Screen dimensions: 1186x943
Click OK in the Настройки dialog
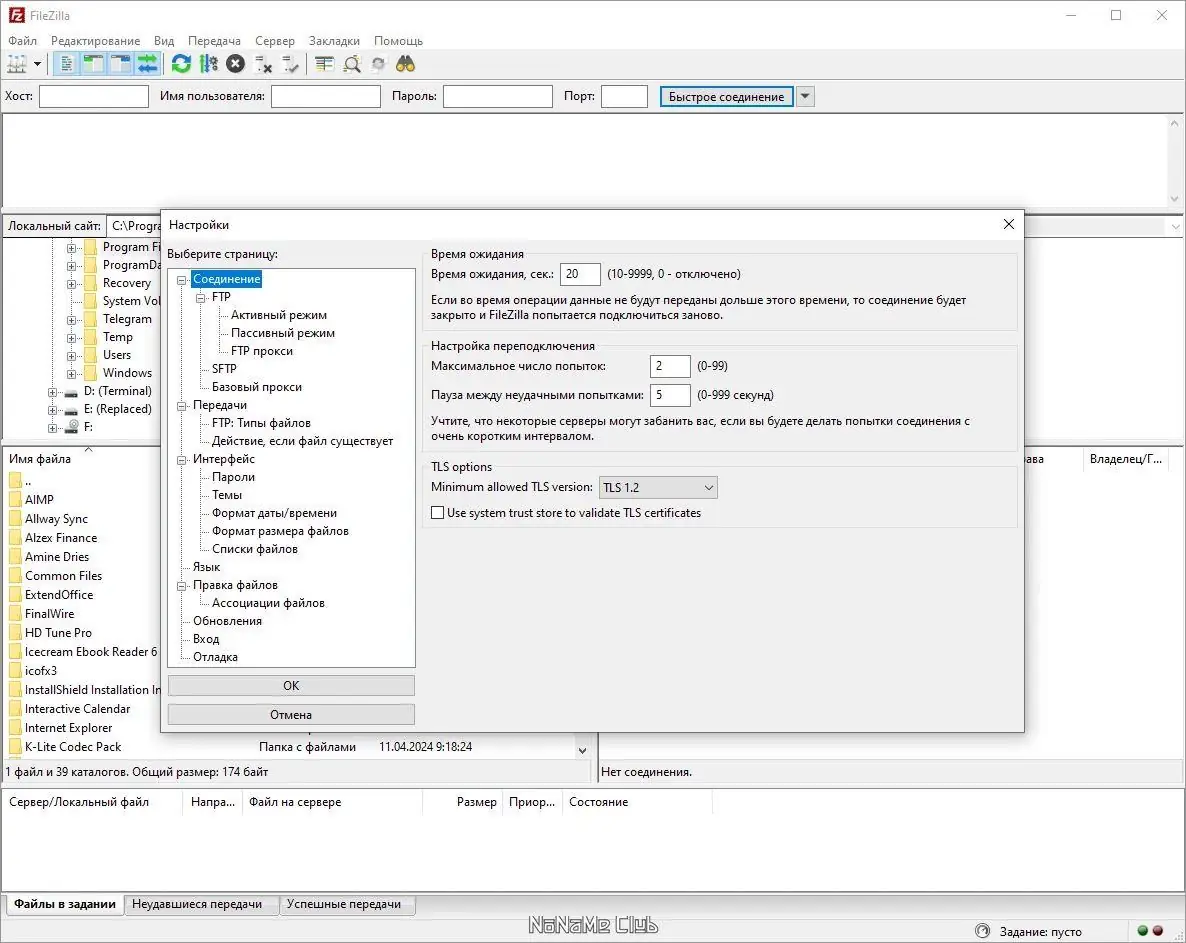291,686
